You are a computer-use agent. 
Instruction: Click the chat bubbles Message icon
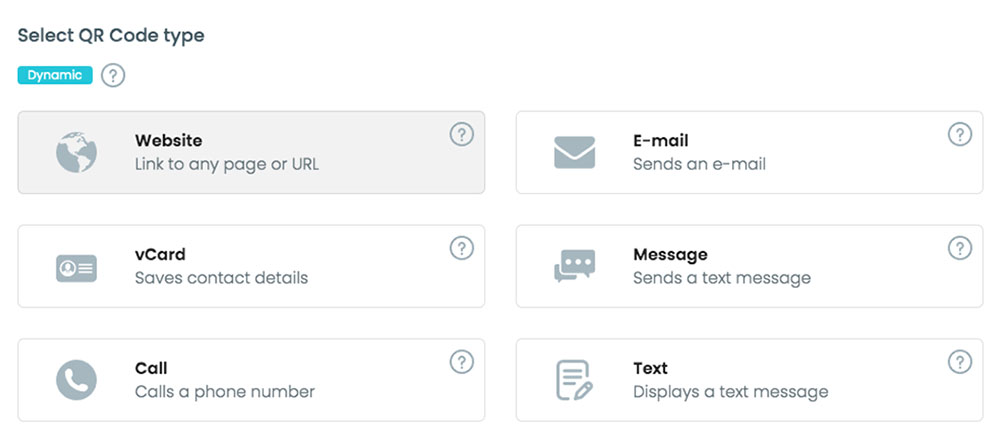(x=575, y=266)
